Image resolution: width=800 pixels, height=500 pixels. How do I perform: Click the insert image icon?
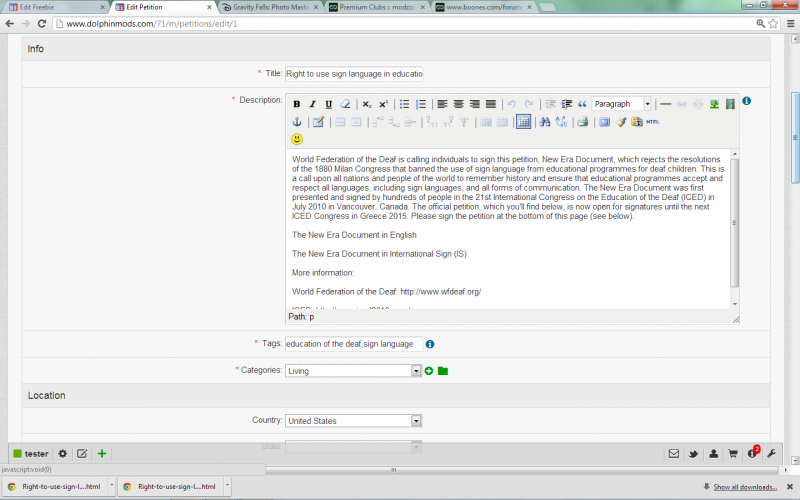[714, 104]
